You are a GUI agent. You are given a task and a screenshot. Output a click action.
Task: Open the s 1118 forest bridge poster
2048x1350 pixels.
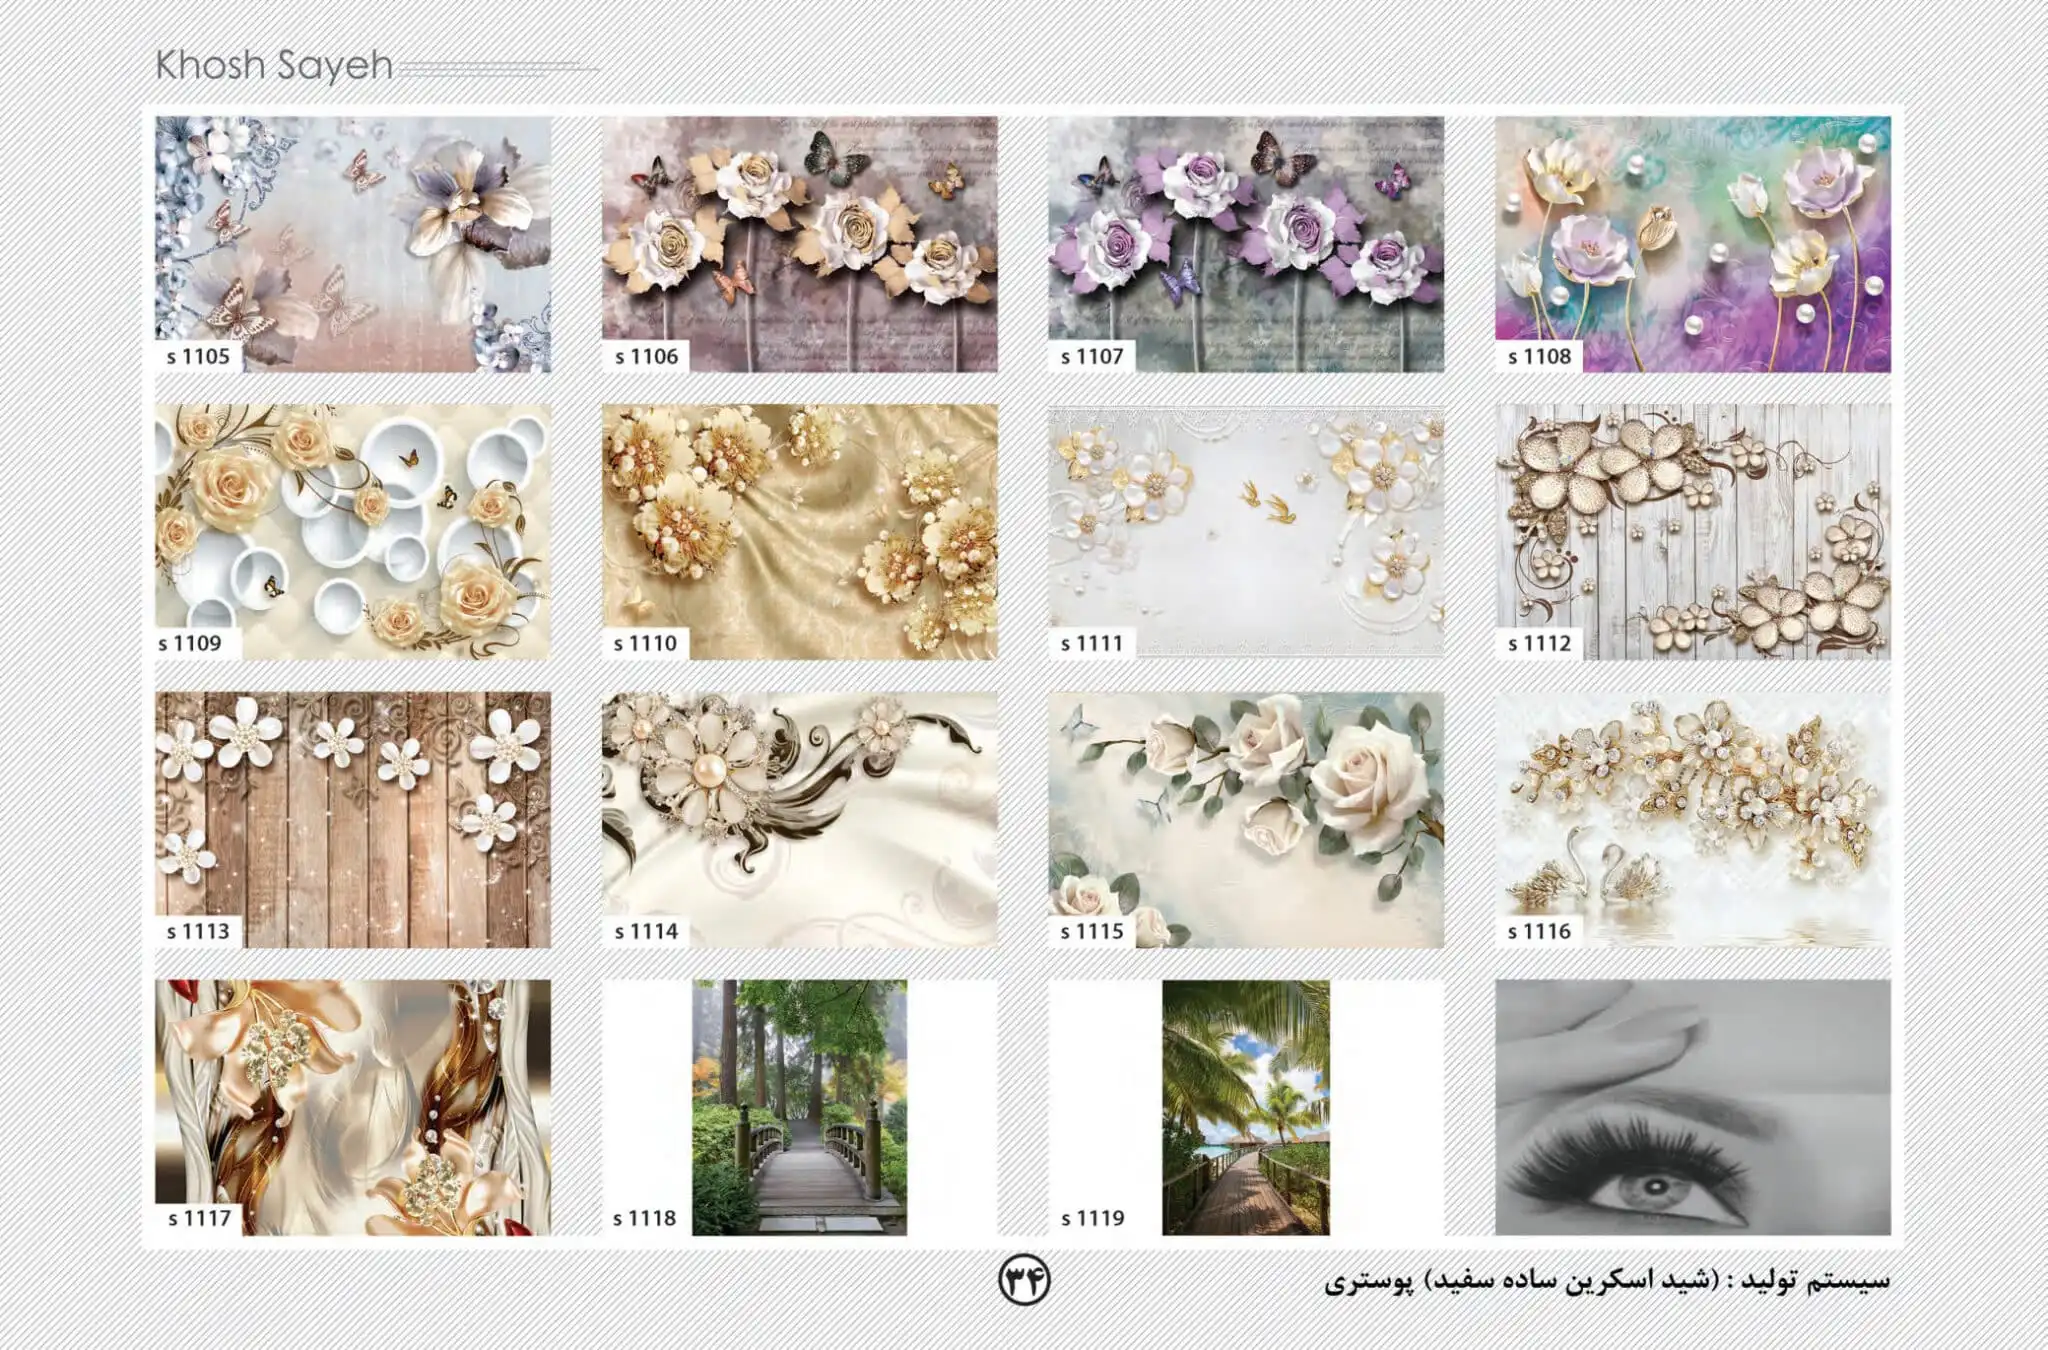click(x=799, y=1107)
